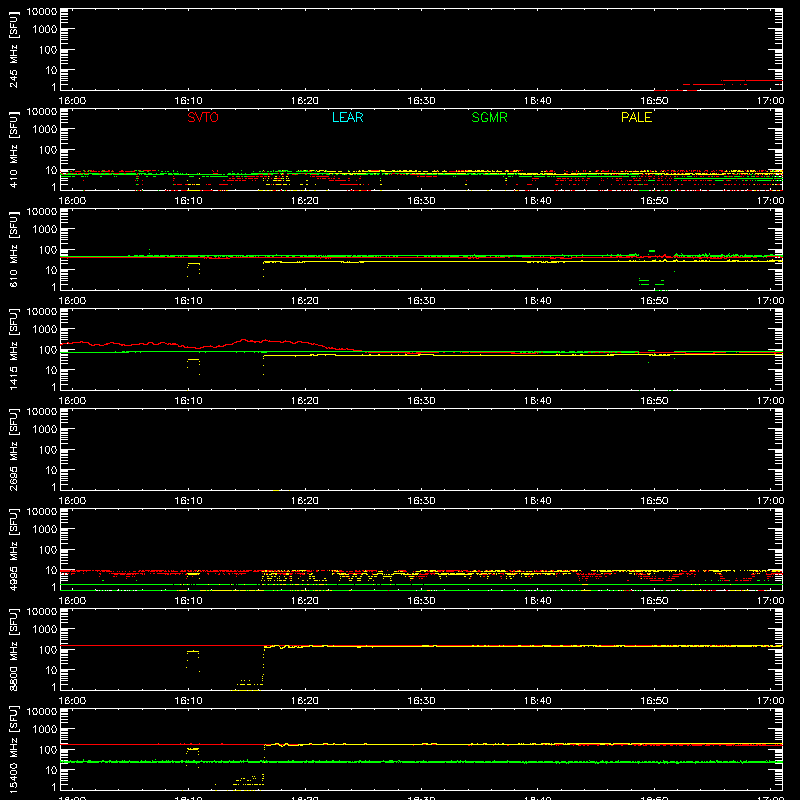Click the green SGMR flux trace in the 15400 MHz plot
Screen dimensions: 800x800
[421, 762]
